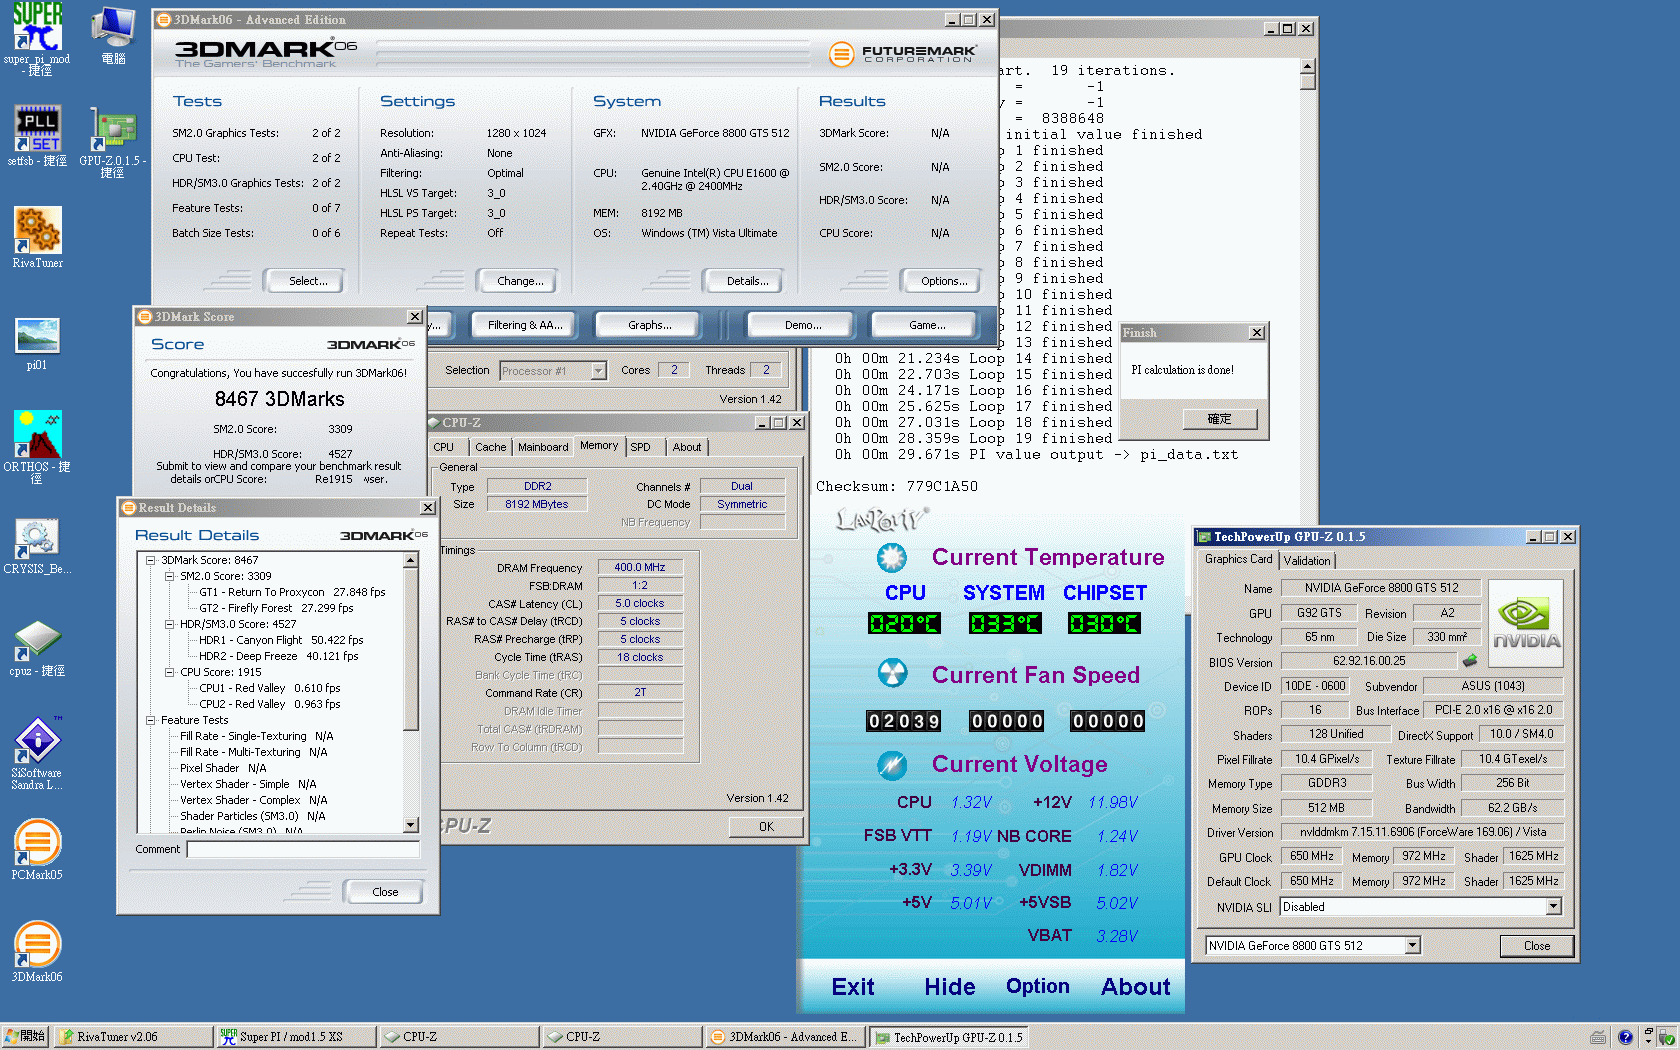
Task: Open the Validation tab in GPU-Z
Action: pos(1307,561)
